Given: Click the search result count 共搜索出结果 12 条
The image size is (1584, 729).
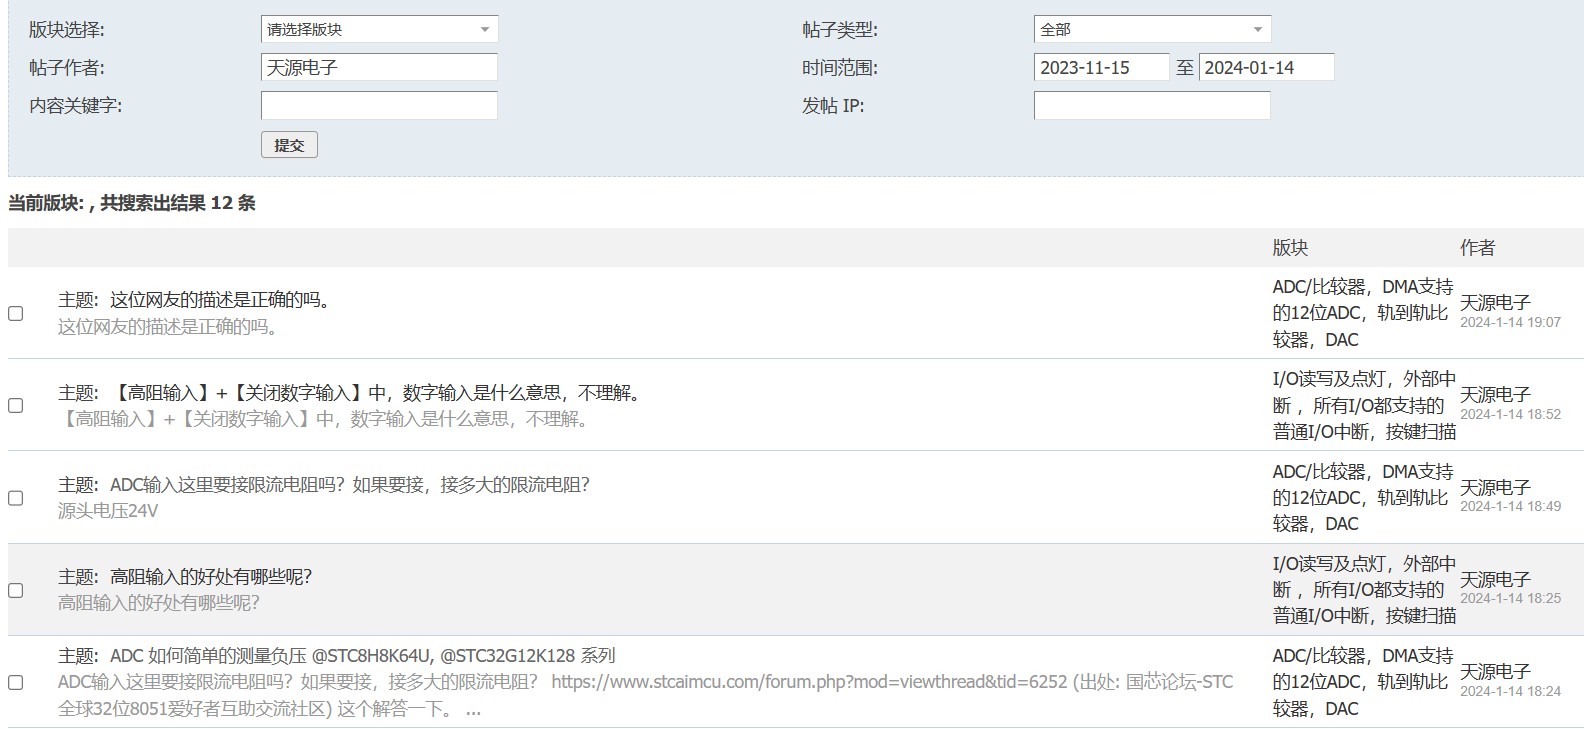Looking at the screenshot, I should [178, 203].
